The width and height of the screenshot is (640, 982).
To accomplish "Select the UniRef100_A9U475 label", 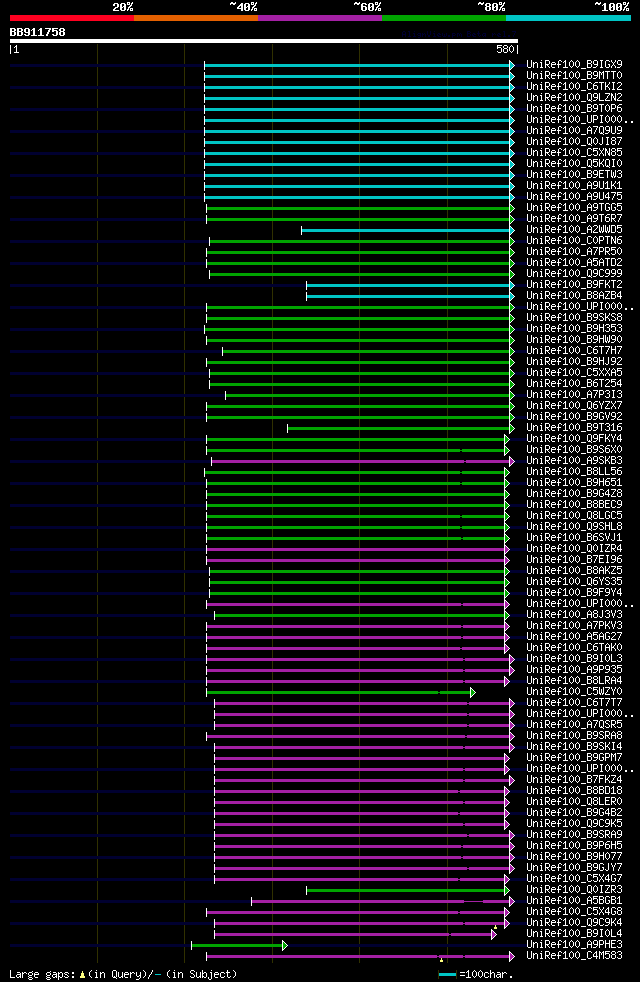I will pyautogui.click(x=574, y=197).
